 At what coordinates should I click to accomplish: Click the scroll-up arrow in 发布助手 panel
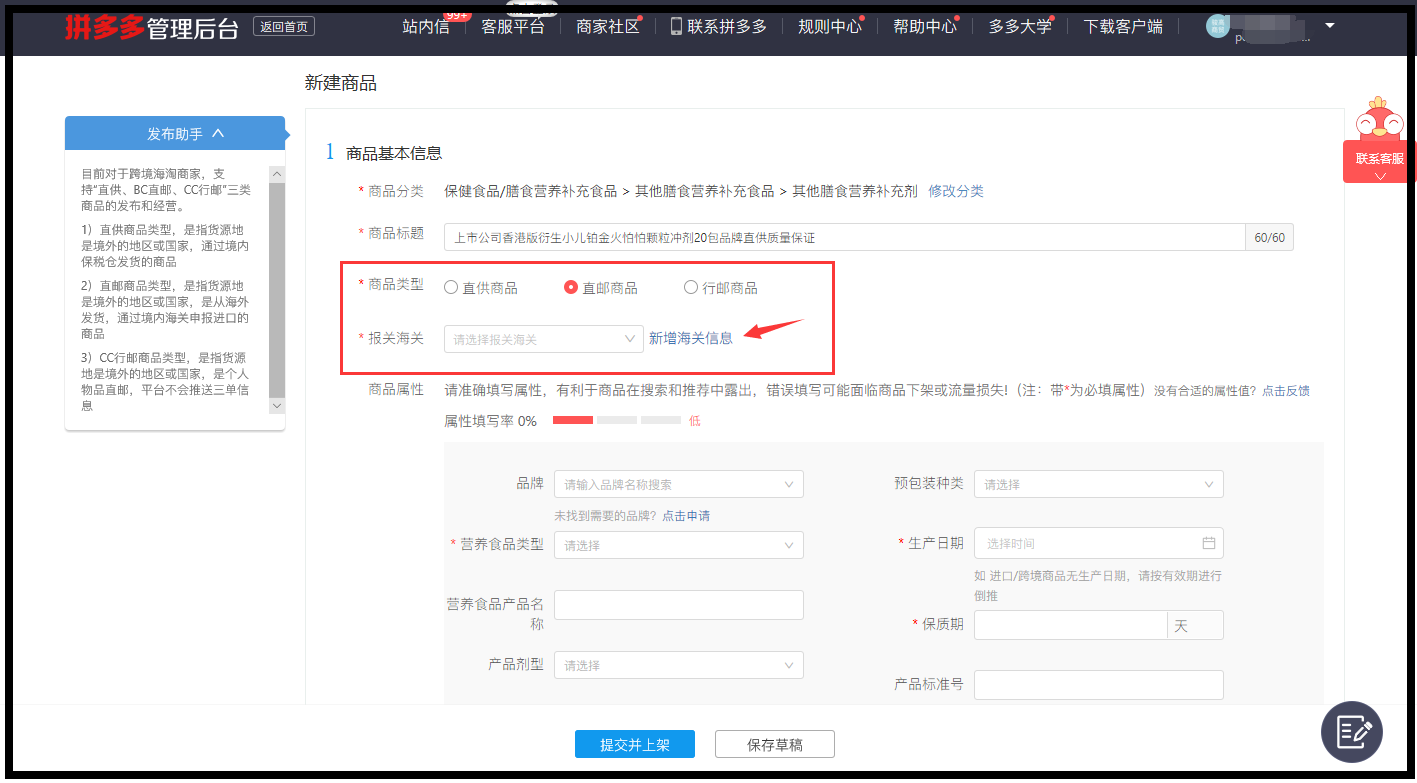click(x=277, y=174)
